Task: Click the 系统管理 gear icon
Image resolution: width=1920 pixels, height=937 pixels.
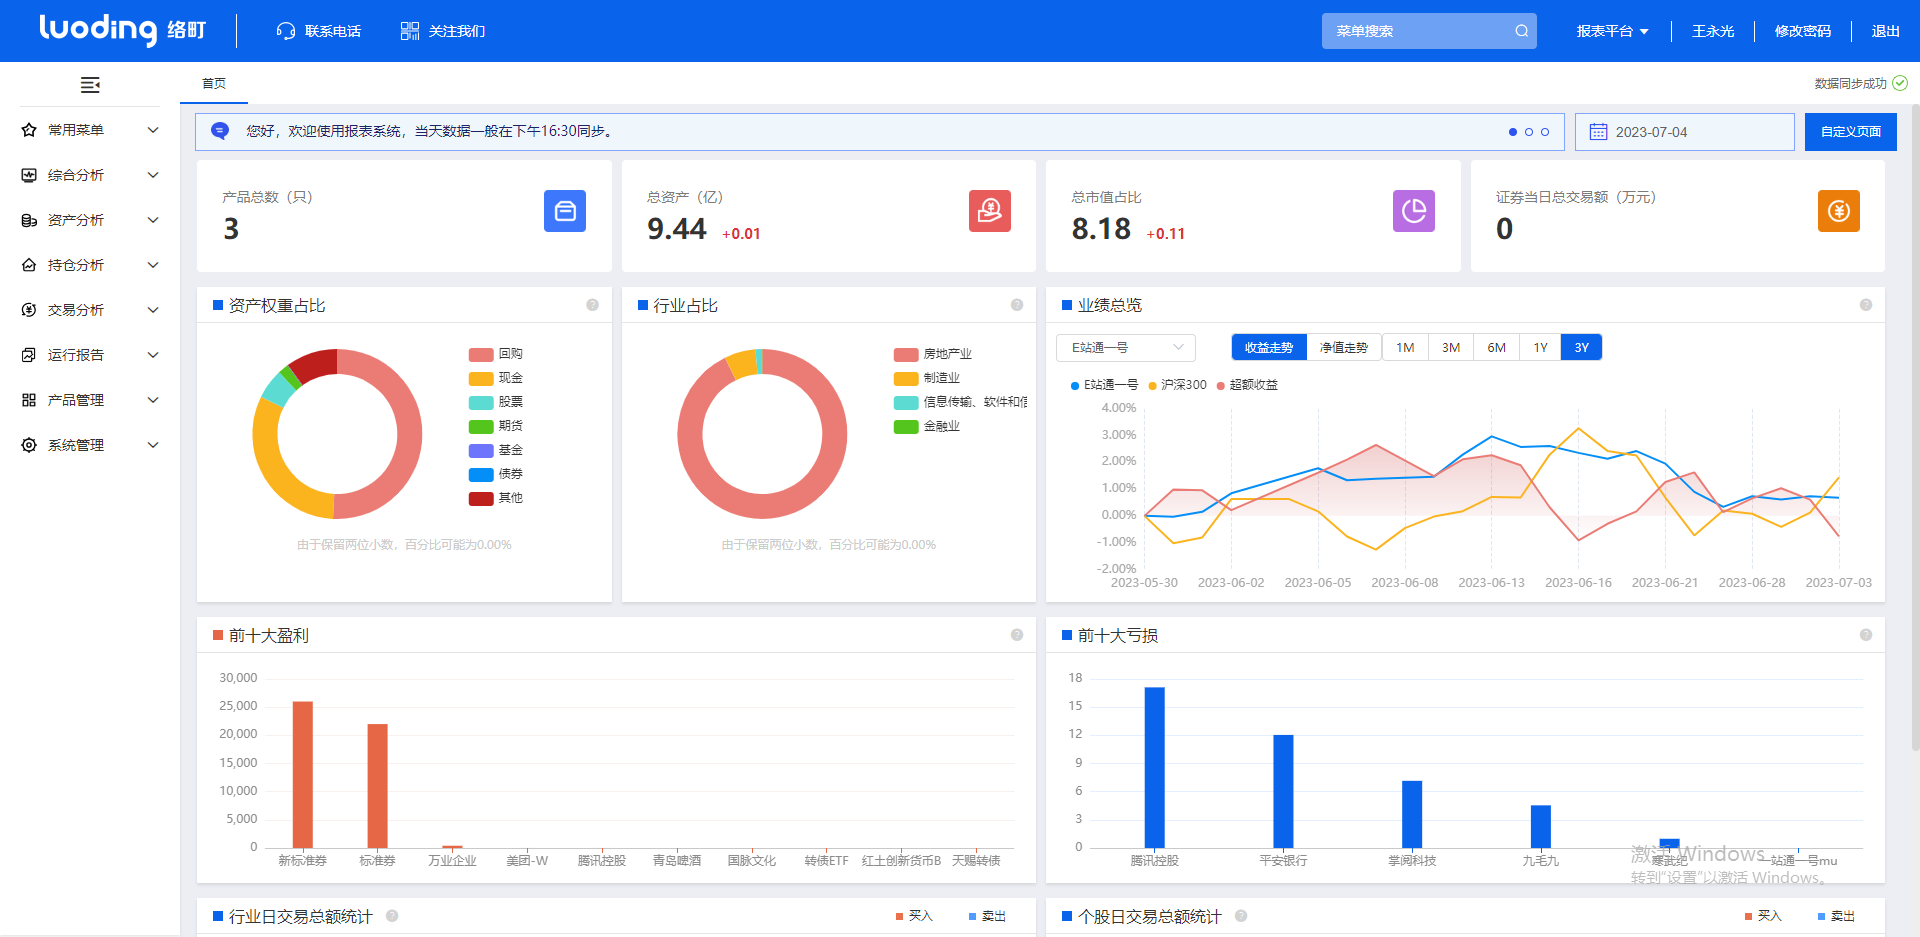Action: click(x=29, y=445)
